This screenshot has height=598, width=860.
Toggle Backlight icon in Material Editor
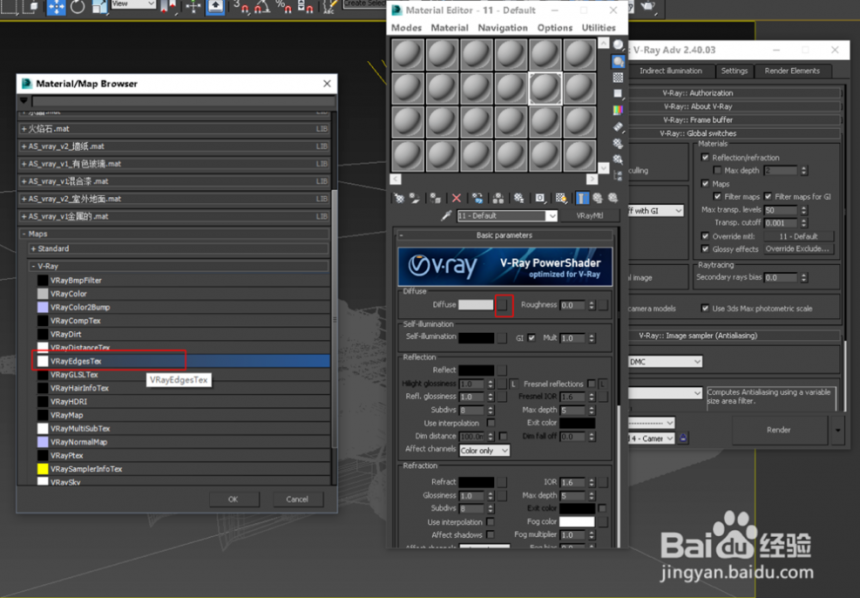618,61
